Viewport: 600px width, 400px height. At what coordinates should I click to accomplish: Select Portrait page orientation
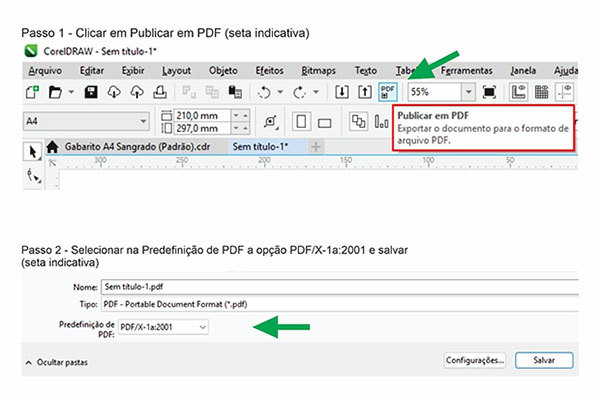point(301,122)
